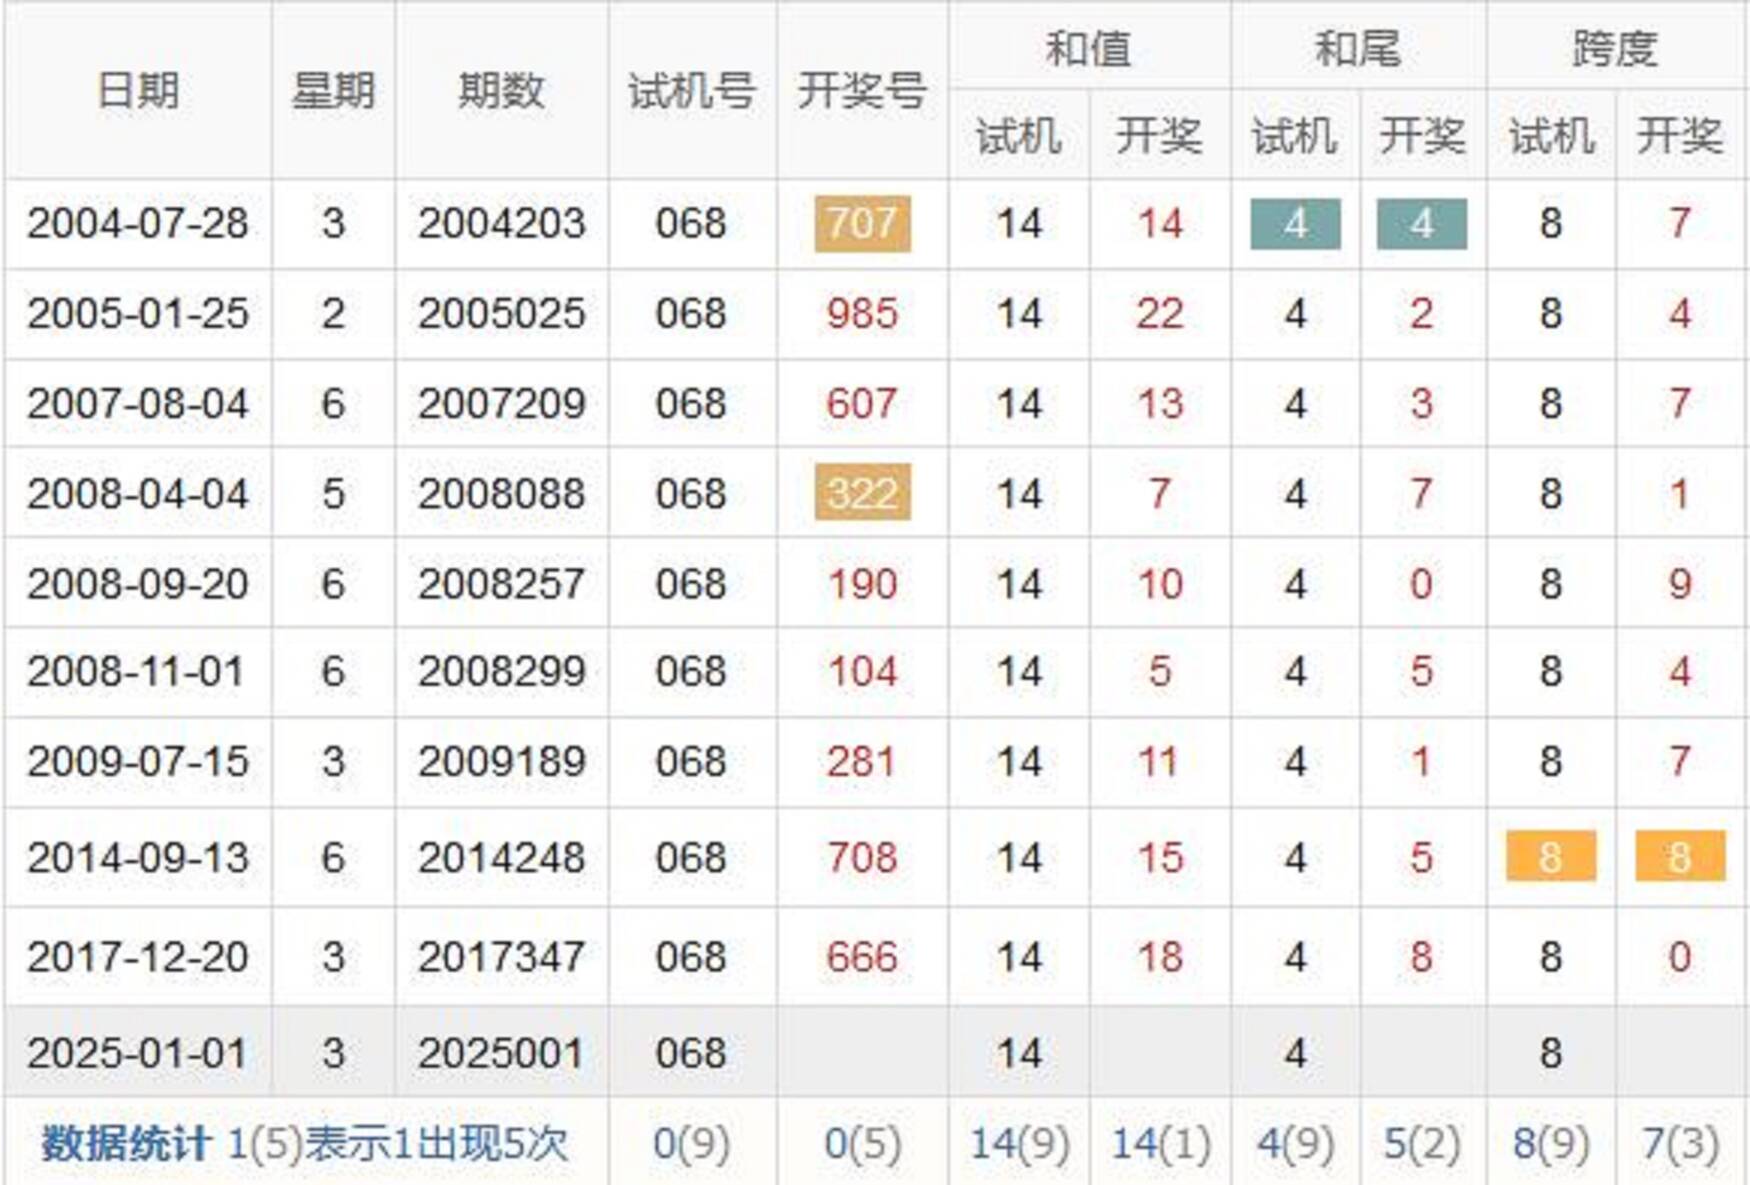
Task: Click the orange 8 badge under 跨度 试机
Action: point(1550,857)
